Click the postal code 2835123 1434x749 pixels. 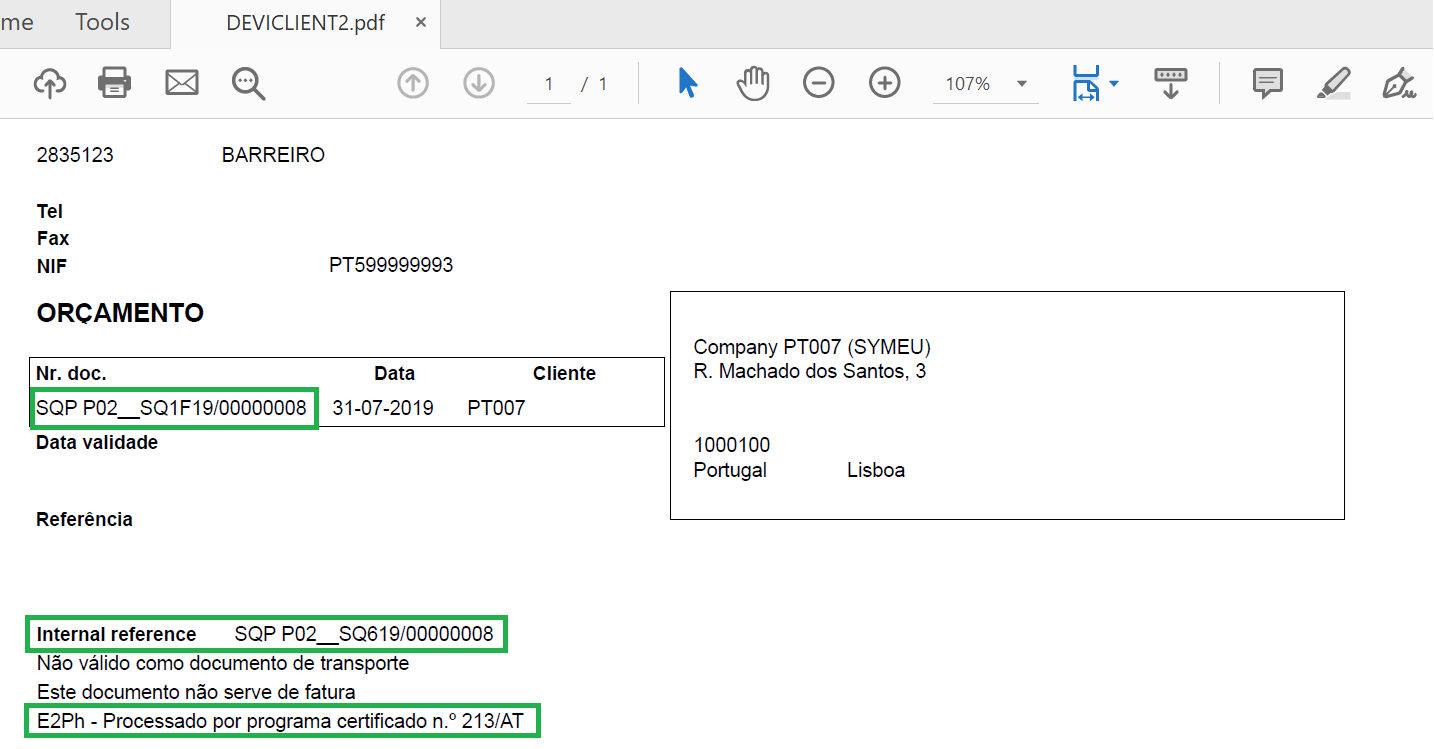coord(75,156)
